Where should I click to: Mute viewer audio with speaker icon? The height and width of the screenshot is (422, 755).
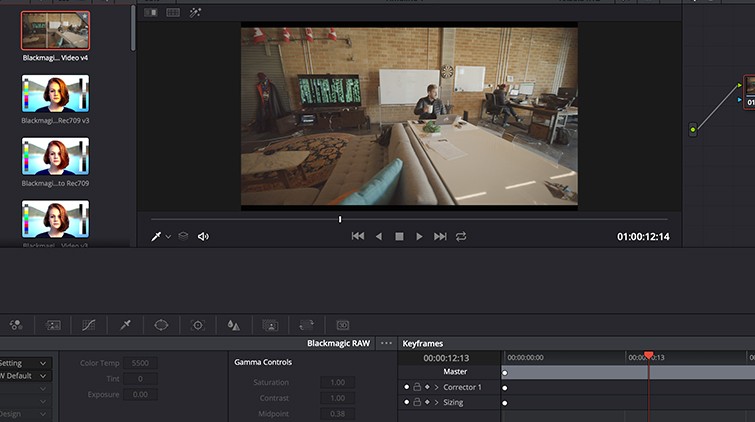click(x=203, y=237)
